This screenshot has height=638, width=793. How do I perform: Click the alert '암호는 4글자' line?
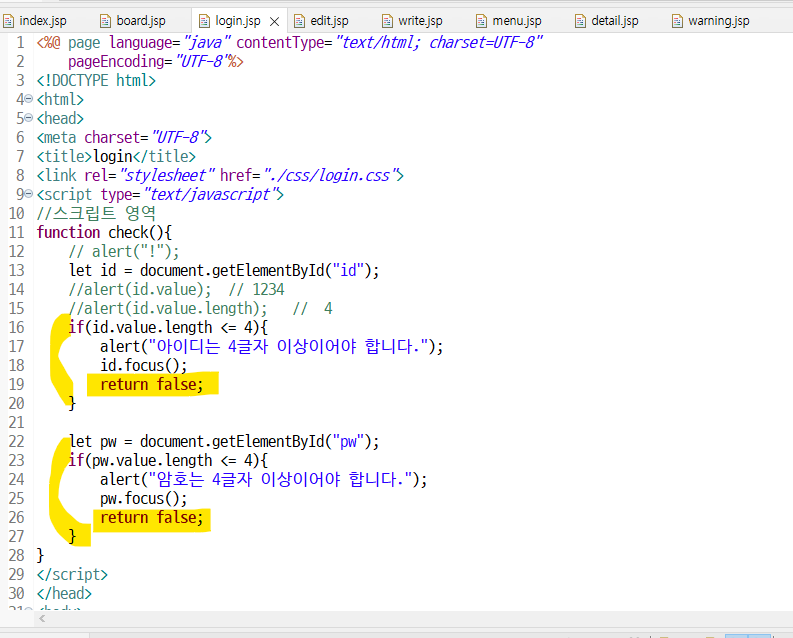263,479
